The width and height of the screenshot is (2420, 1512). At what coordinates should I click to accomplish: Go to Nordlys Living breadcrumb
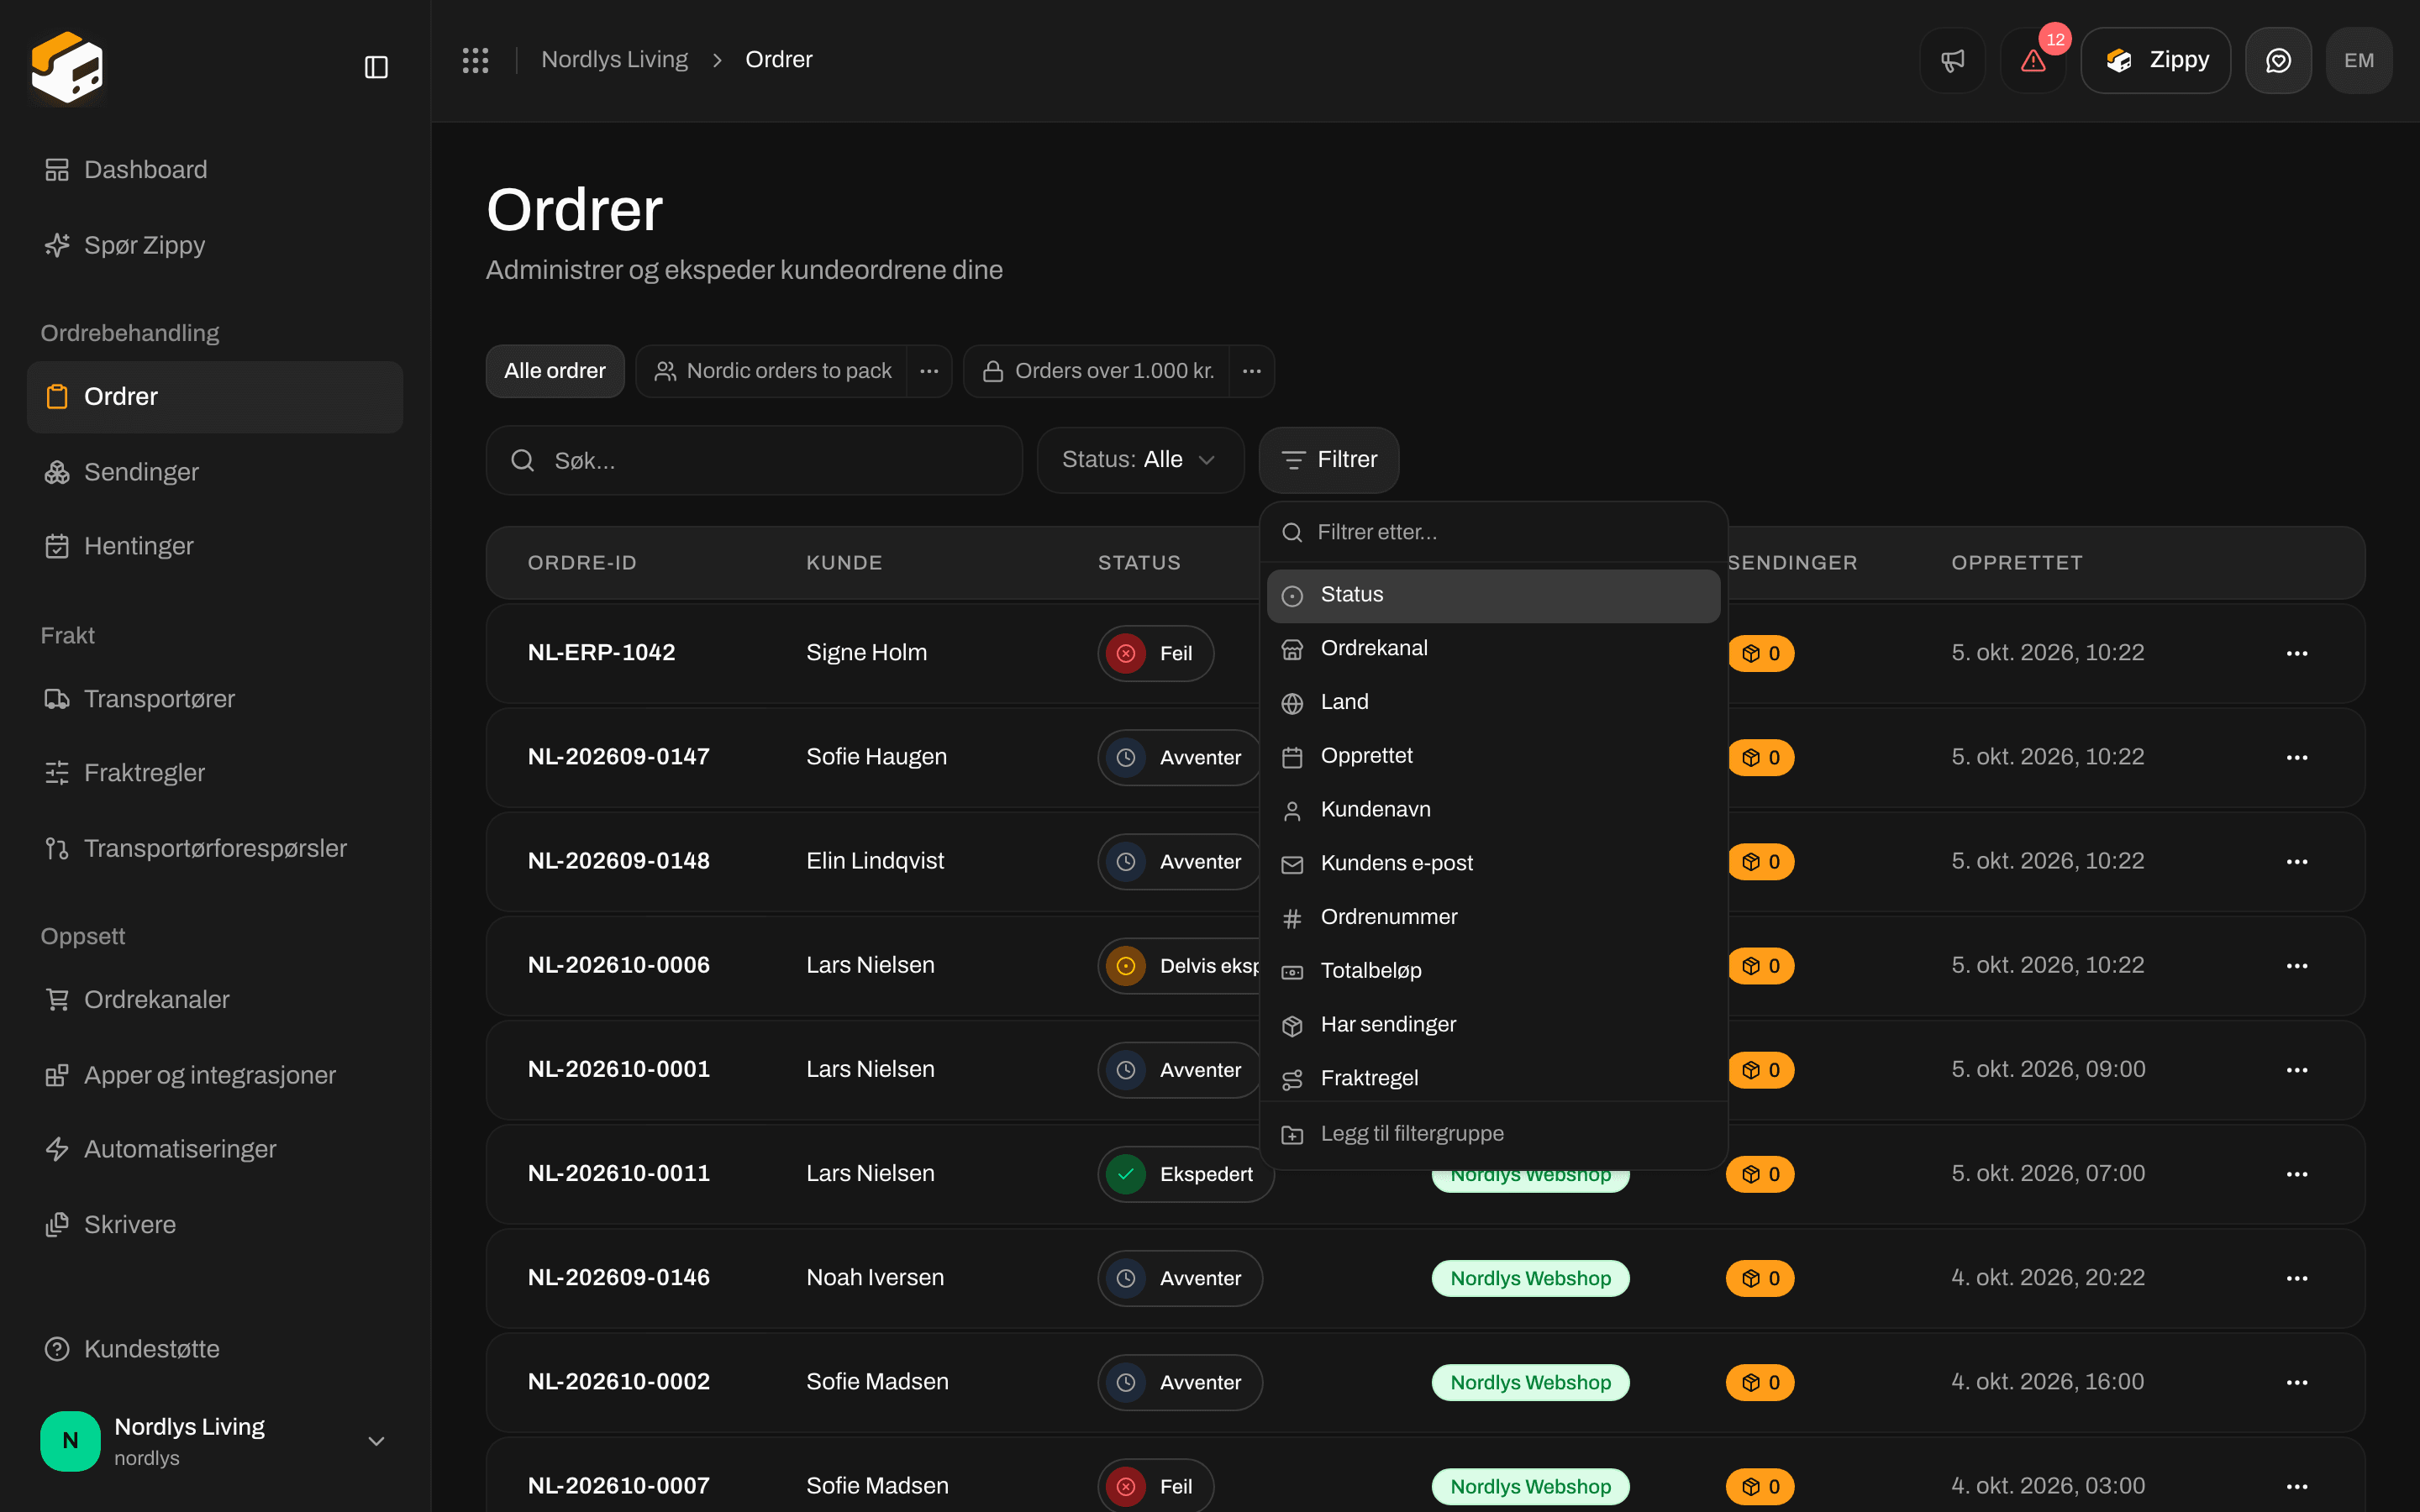coord(614,60)
